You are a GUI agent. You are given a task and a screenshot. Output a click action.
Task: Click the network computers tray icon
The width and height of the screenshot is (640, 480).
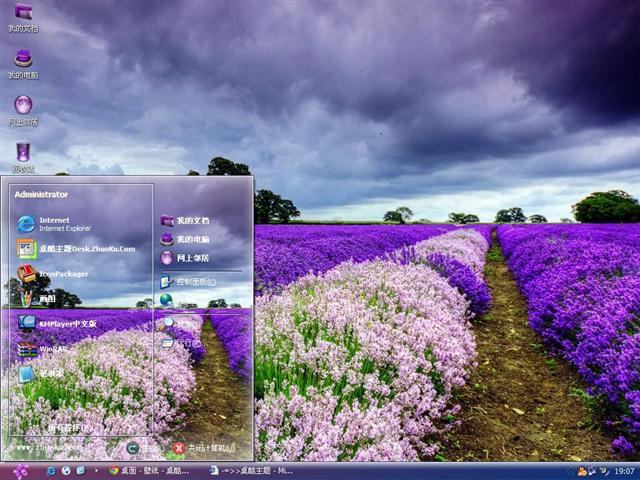tap(592, 471)
